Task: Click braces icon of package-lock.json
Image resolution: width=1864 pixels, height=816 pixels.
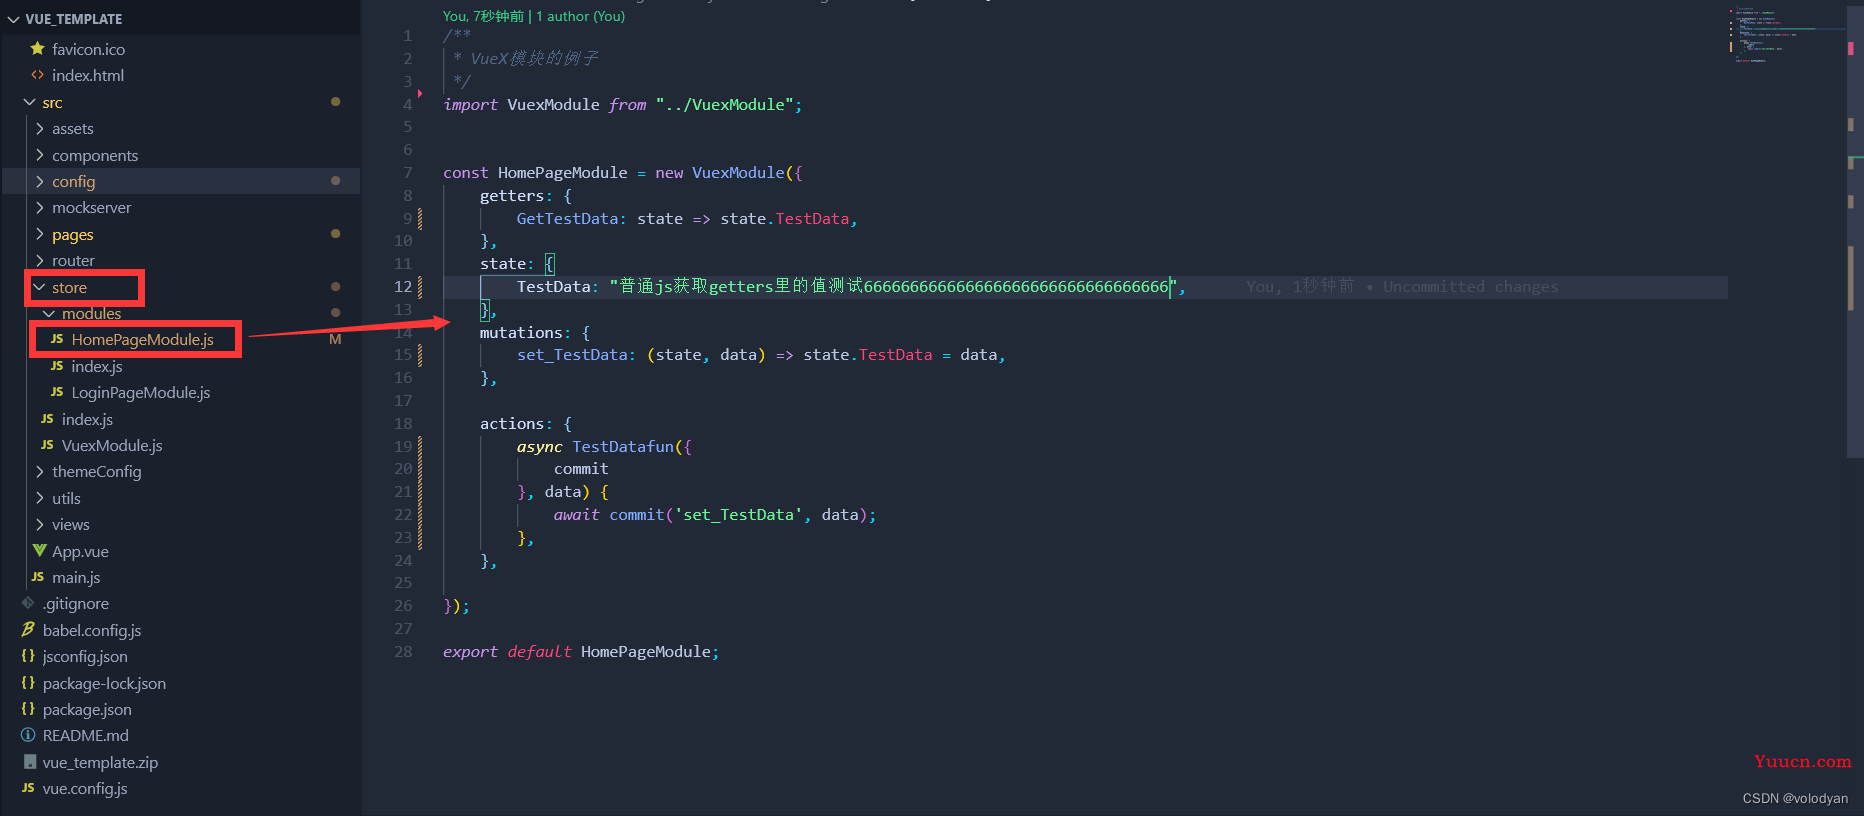Action: [x=28, y=683]
